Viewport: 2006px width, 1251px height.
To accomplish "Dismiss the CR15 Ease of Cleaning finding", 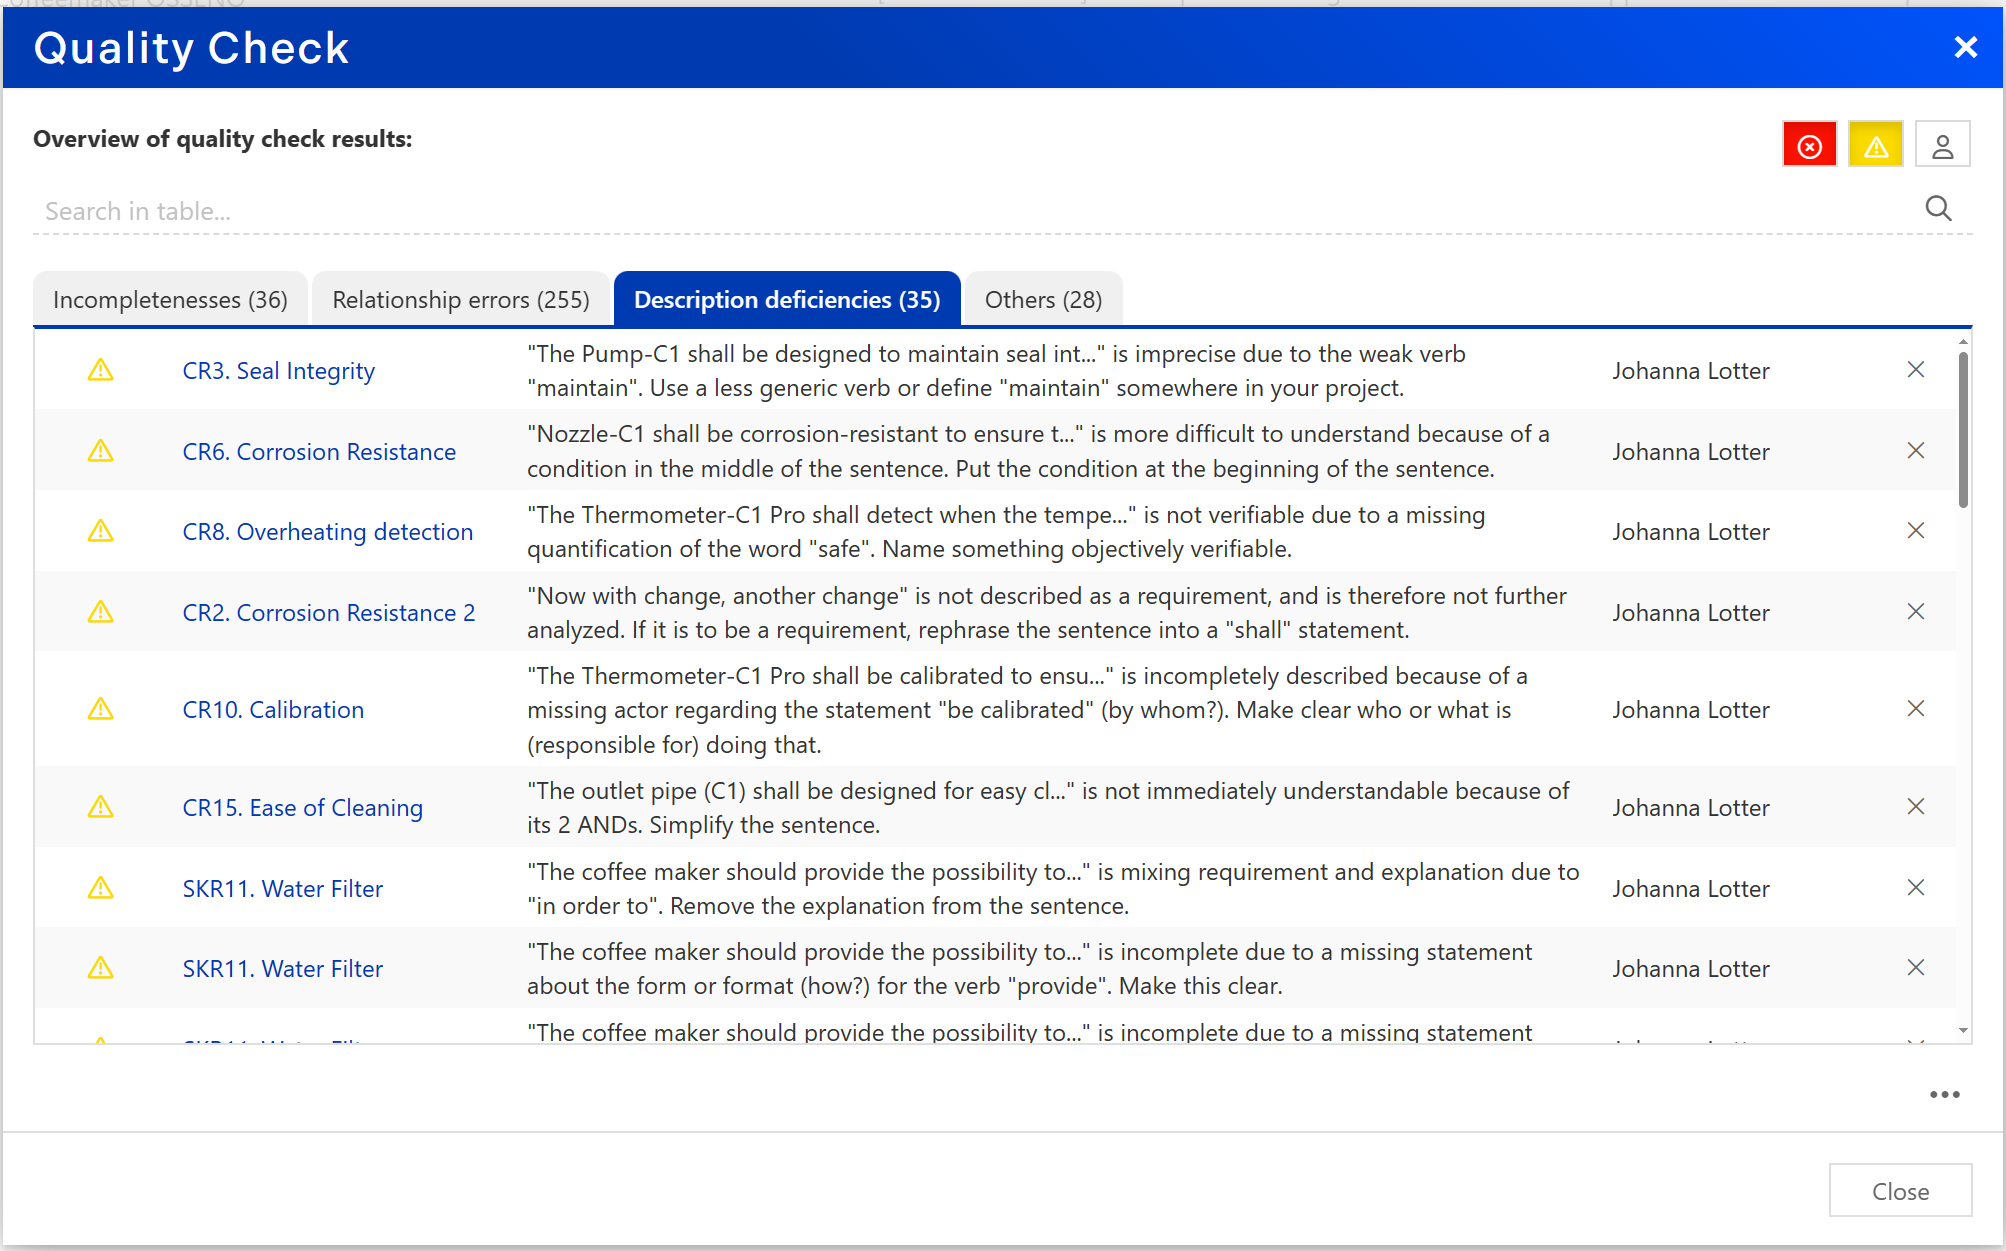I will [1915, 807].
